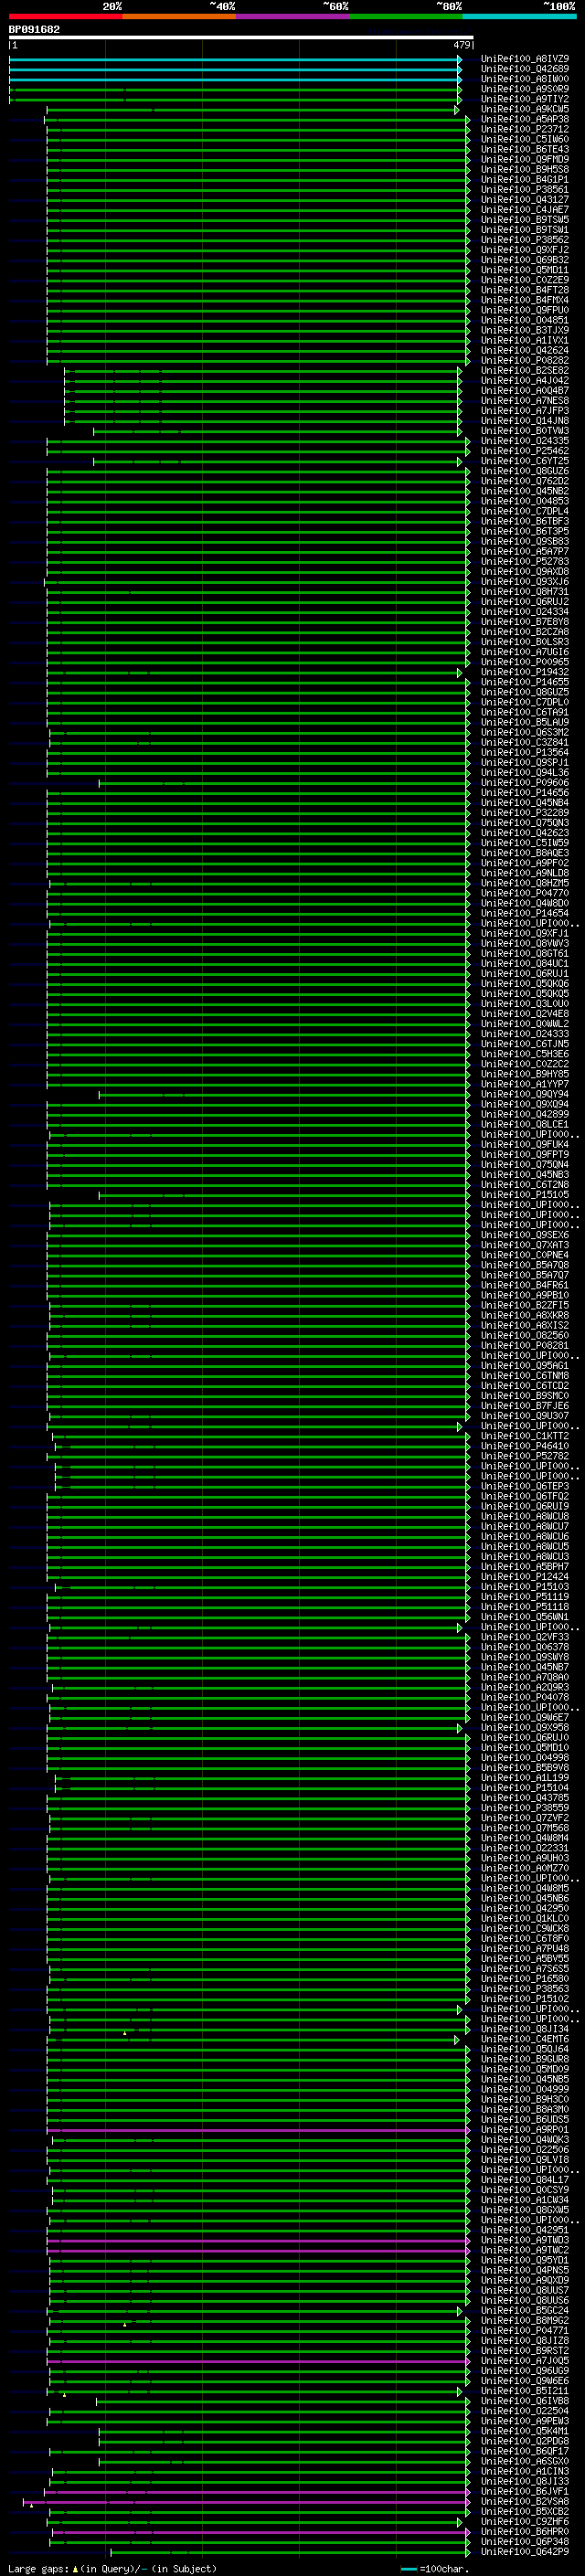The image size is (585, 2576).
Task: Select the orange ~40% identity legend segment
Action: (x=180, y=16)
